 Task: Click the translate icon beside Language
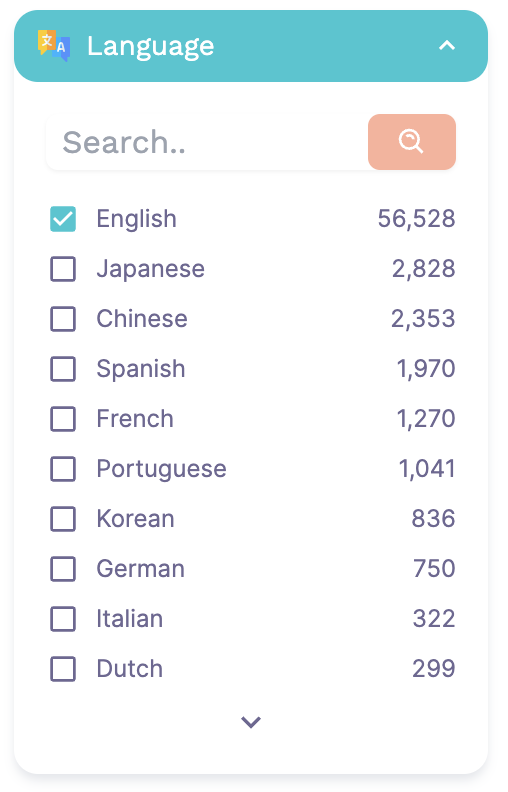click(54, 46)
